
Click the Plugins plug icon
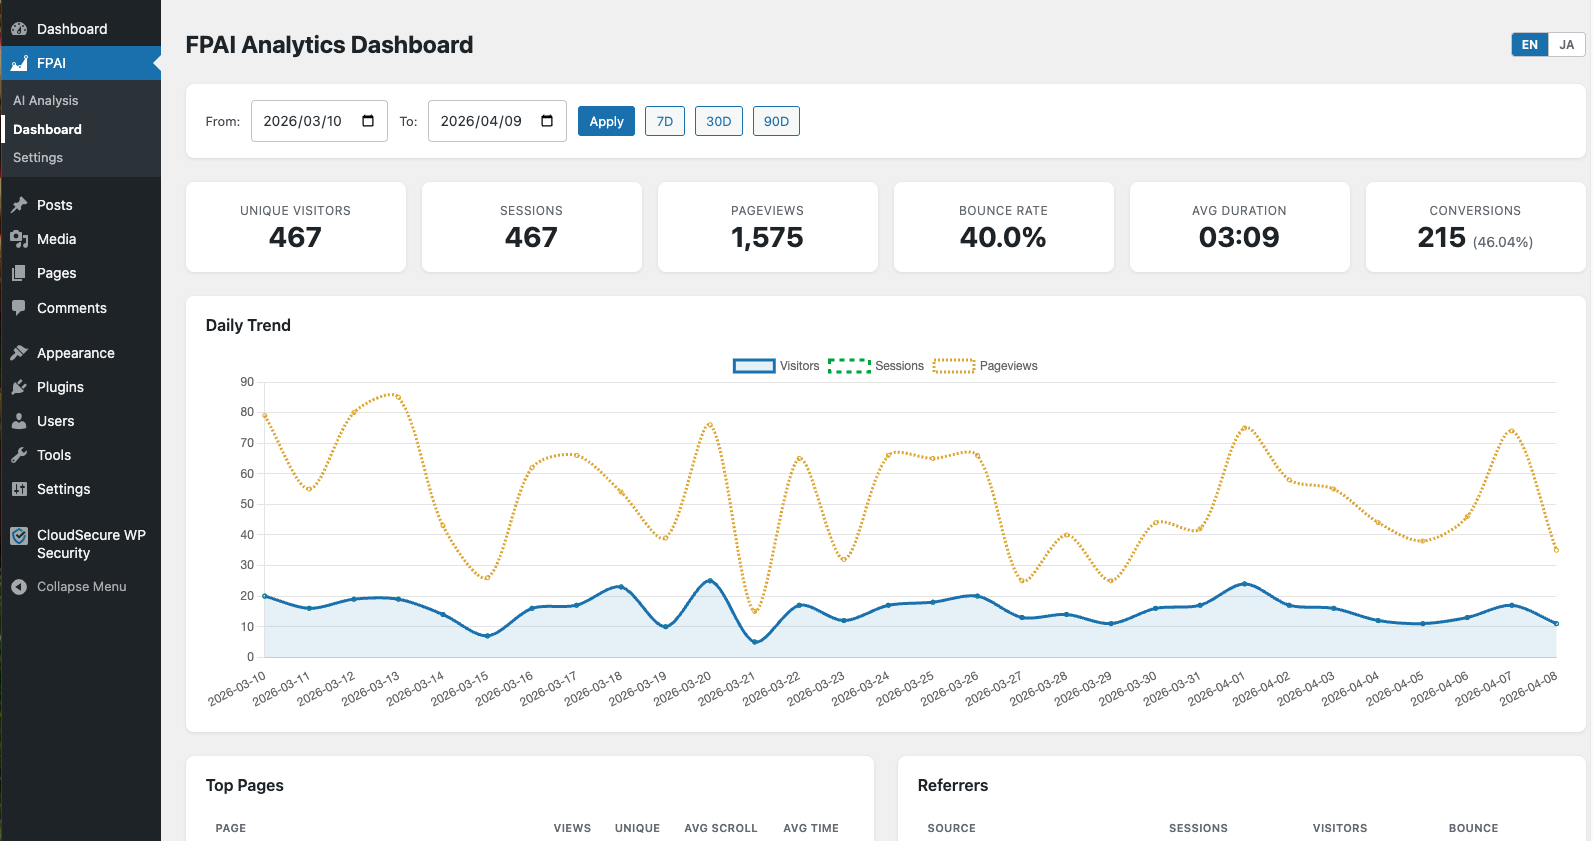point(19,387)
